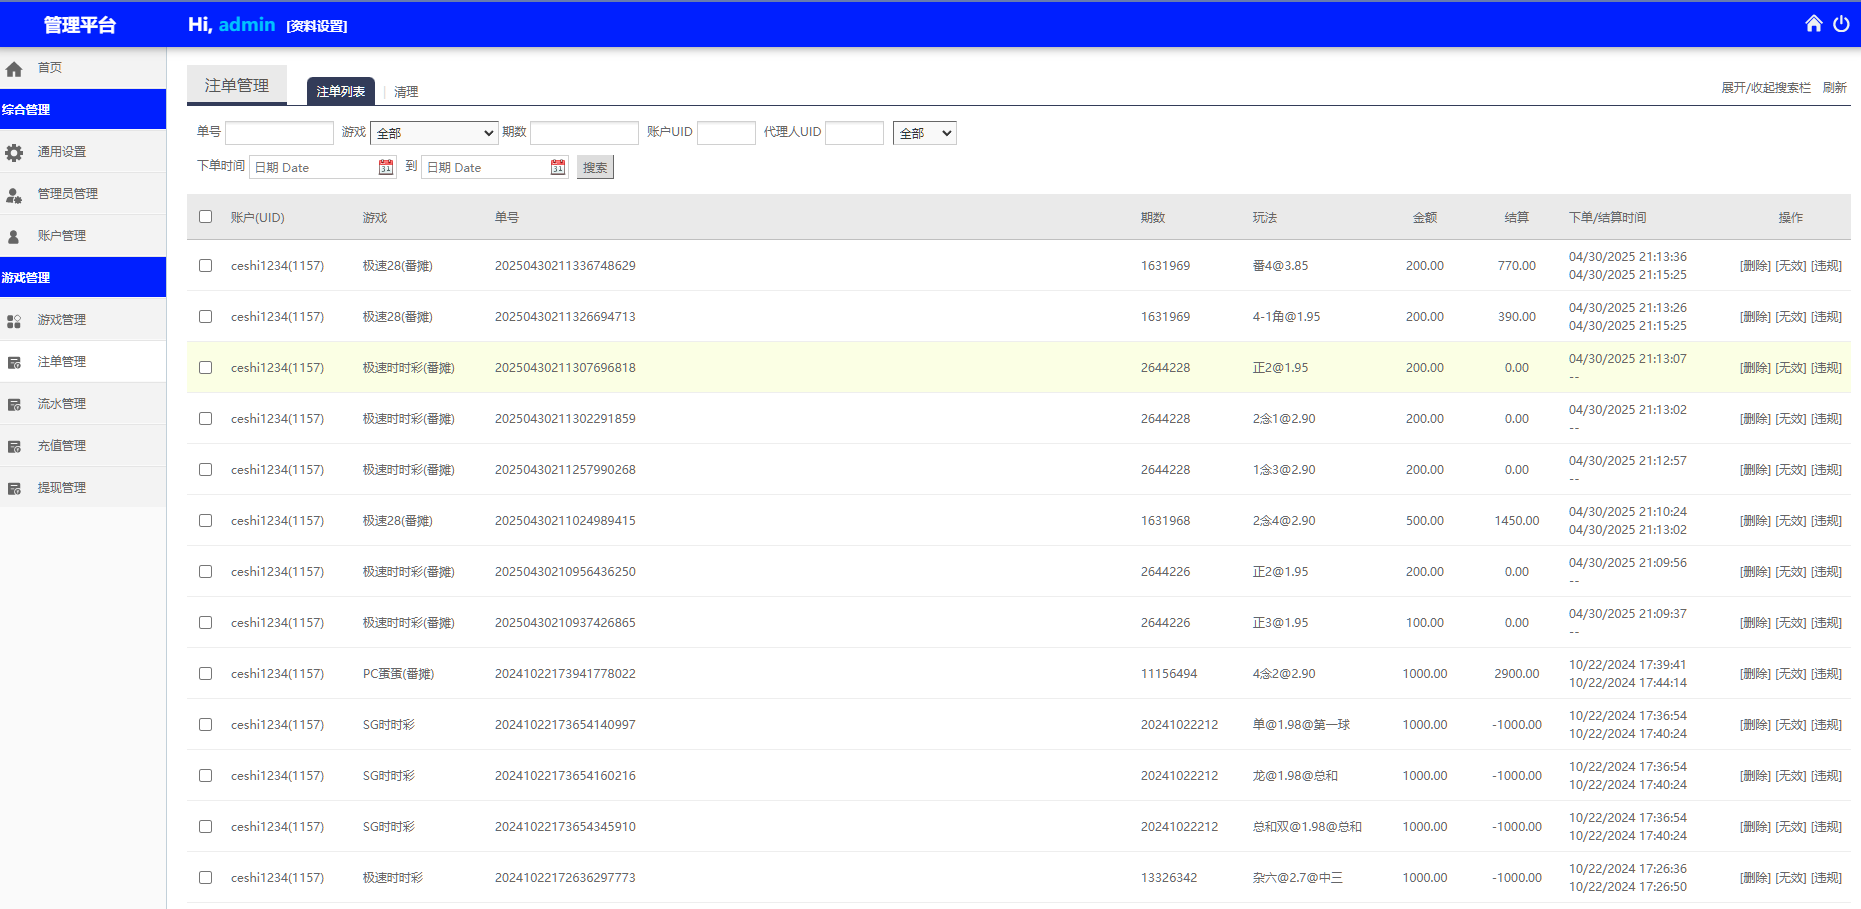Click the 首页 house icon in sidebar

pos(14,69)
